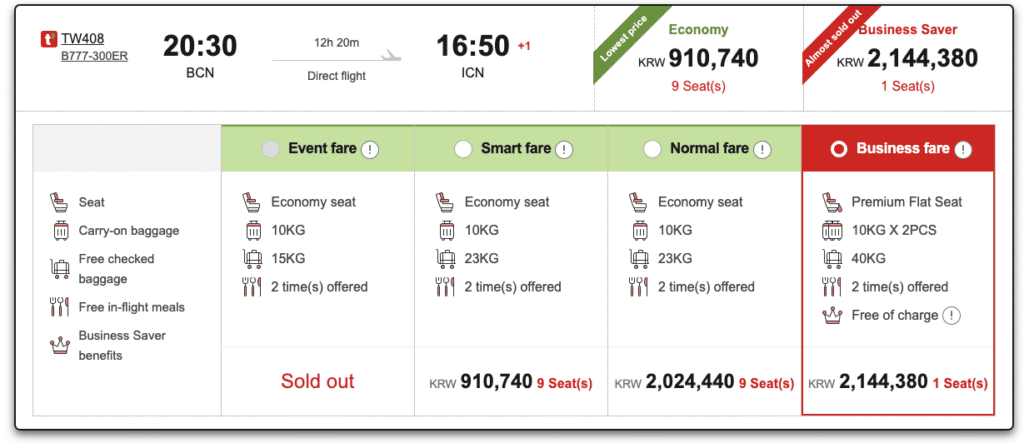Click 40KG checked baggage icon in Business fare
This screenshot has width=1024, height=443.
pos(832,259)
